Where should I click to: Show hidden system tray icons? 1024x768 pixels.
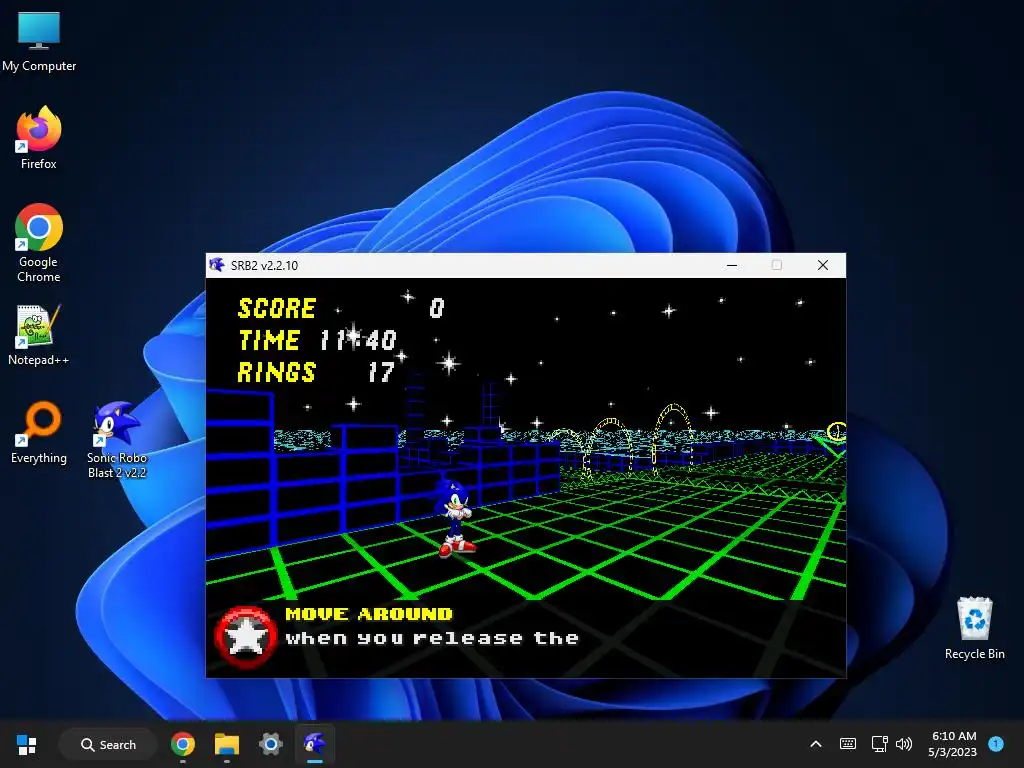[816, 744]
